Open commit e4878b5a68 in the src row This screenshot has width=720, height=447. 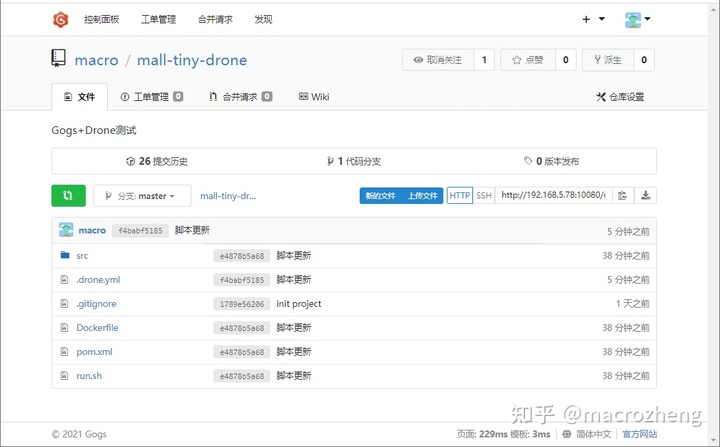point(242,256)
